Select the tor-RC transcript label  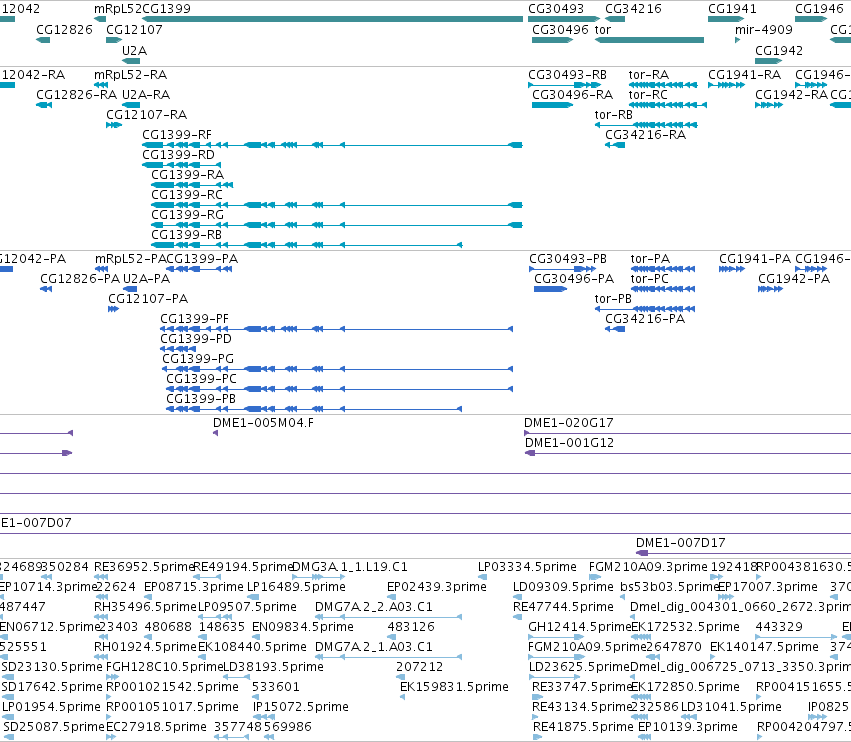coord(648,95)
